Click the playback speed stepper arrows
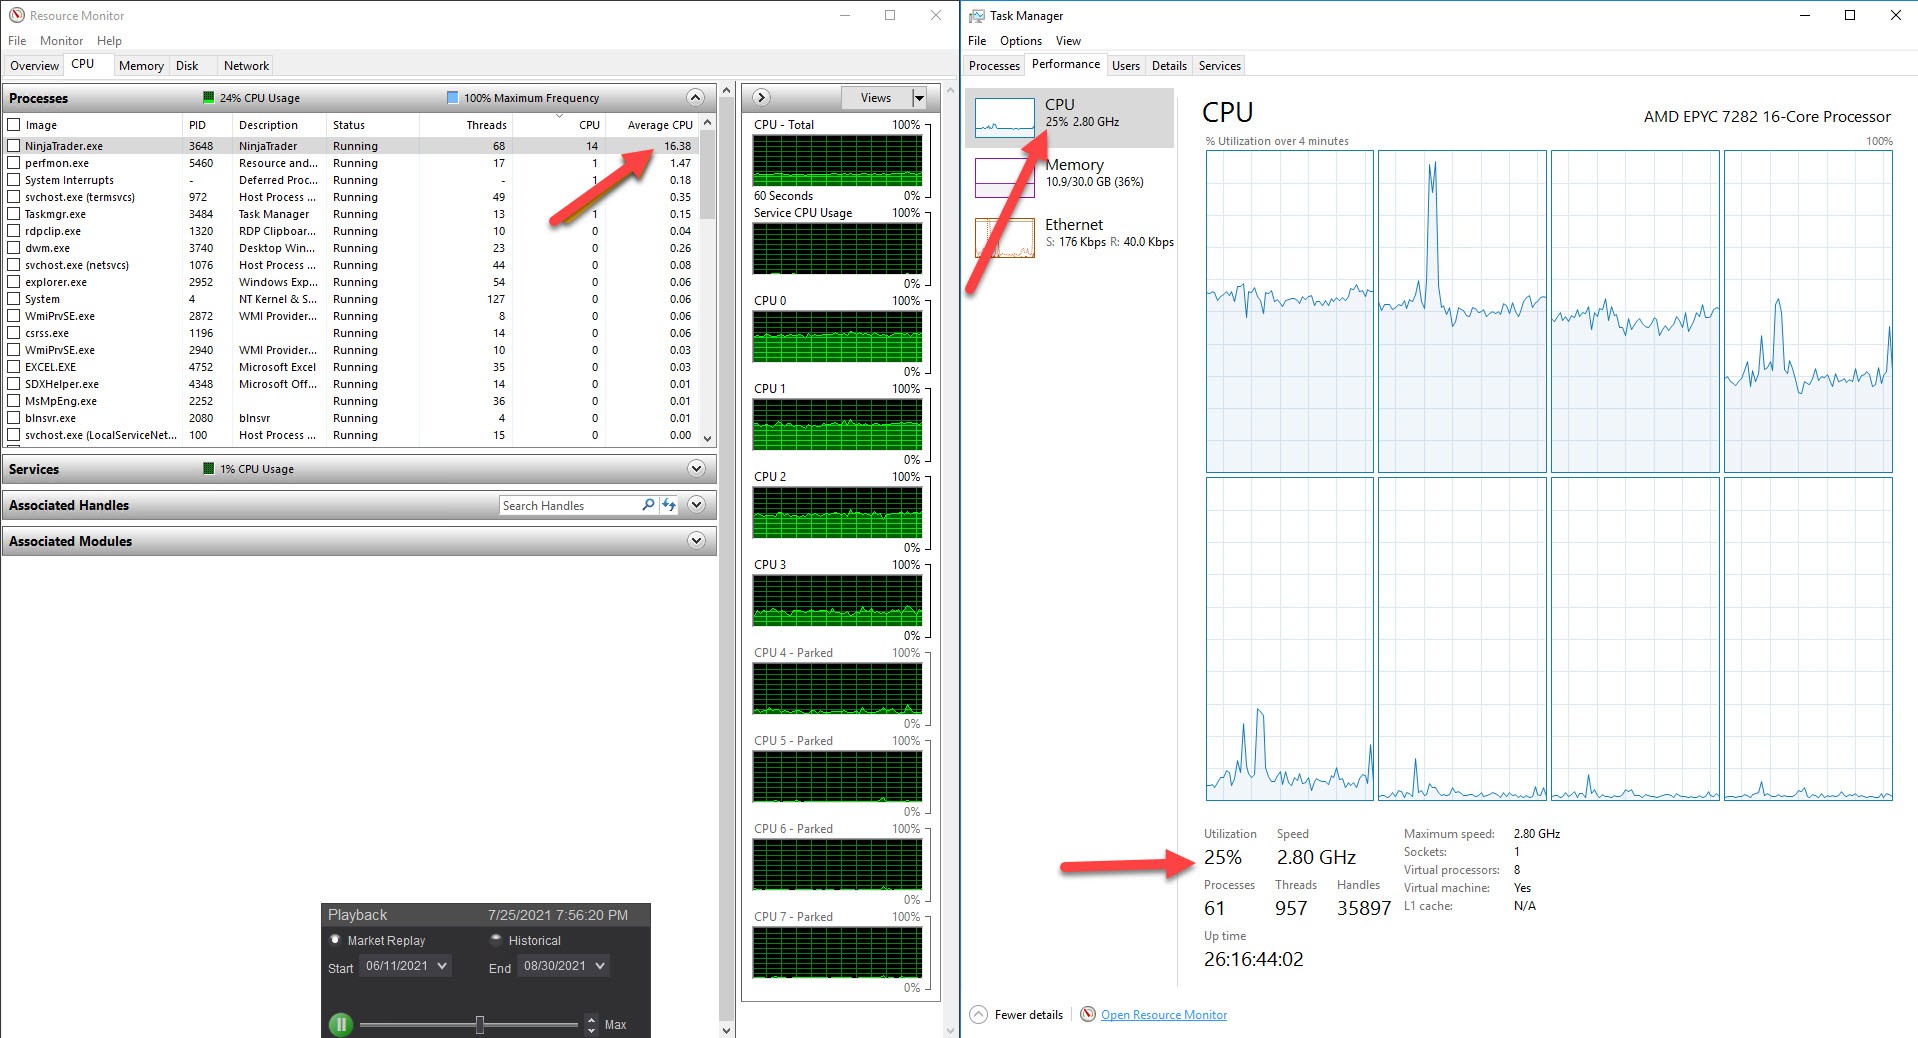The width and height of the screenshot is (1918, 1038). 591,1024
